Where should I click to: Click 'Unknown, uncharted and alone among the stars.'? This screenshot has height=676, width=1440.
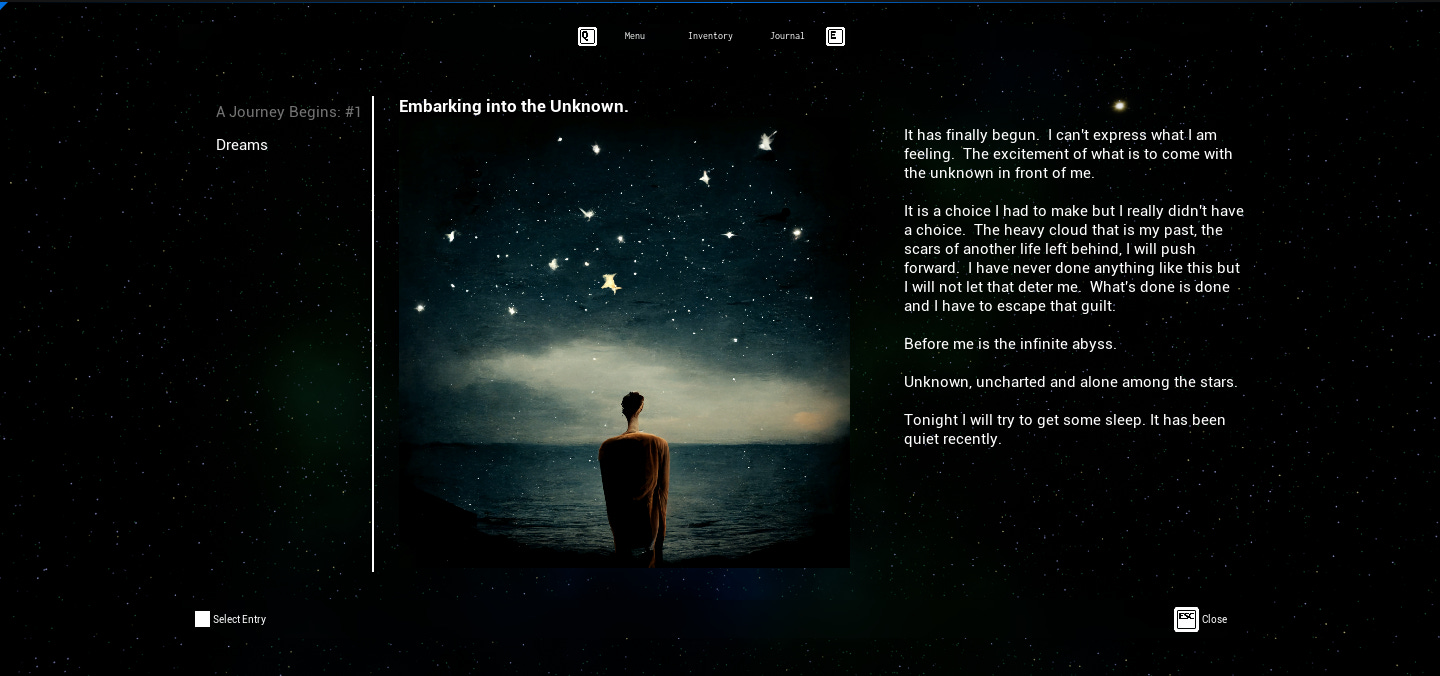pyautogui.click(x=1070, y=382)
